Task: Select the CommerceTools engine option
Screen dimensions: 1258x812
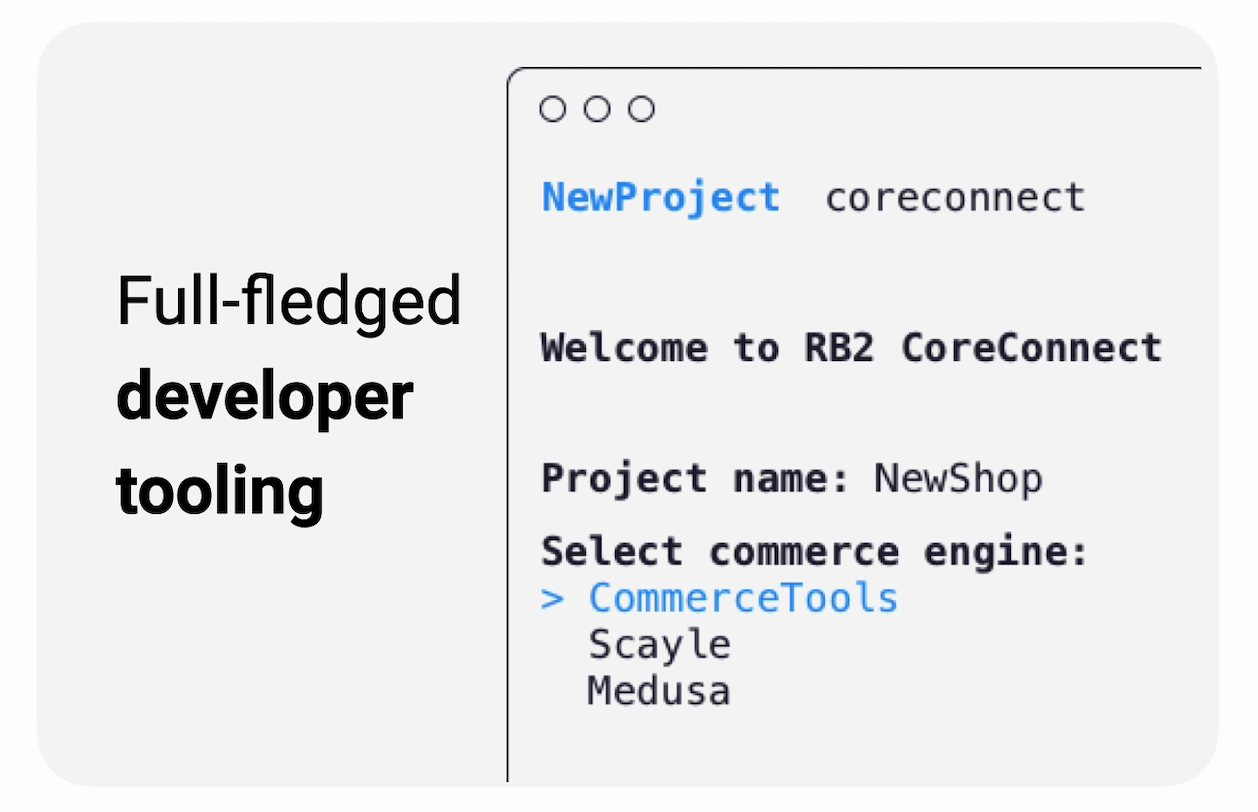Action: click(743, 598)
